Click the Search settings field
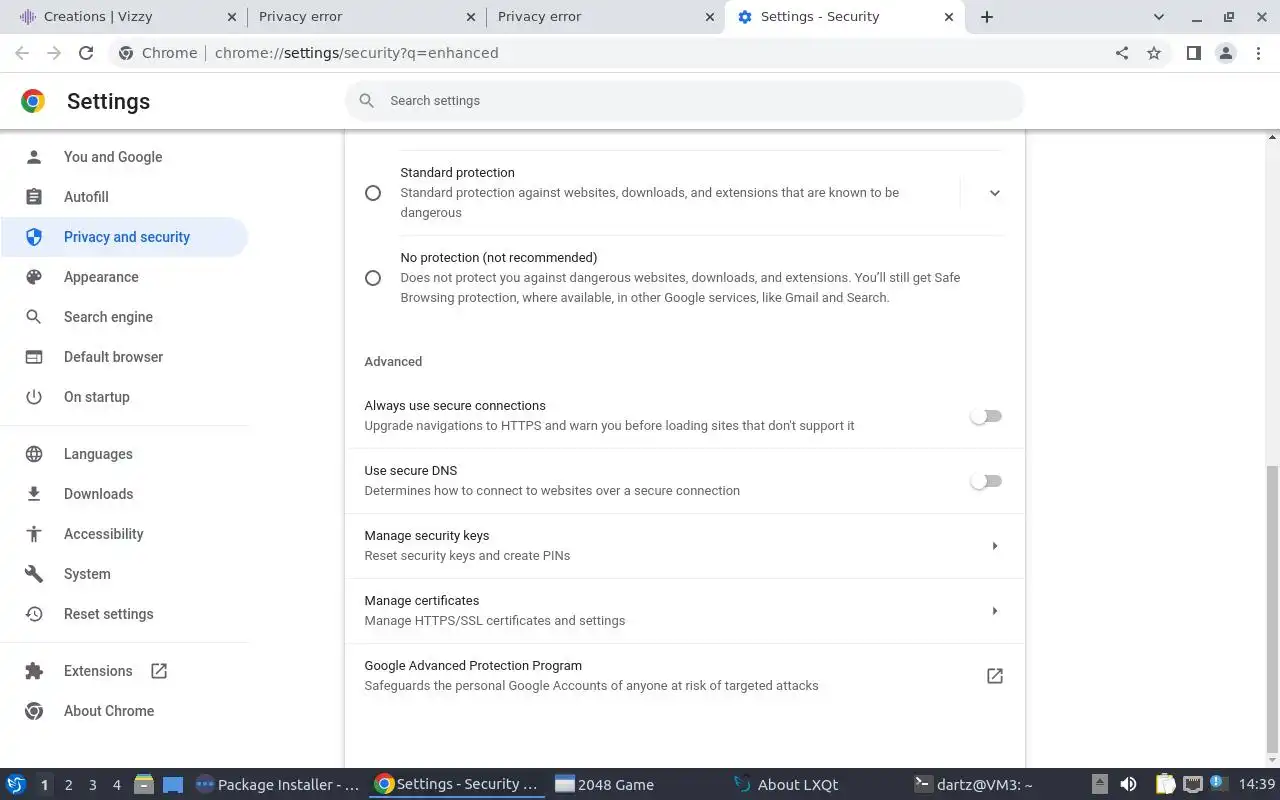The width and height of the screenshot is (1280, 800). coord(685,101)
